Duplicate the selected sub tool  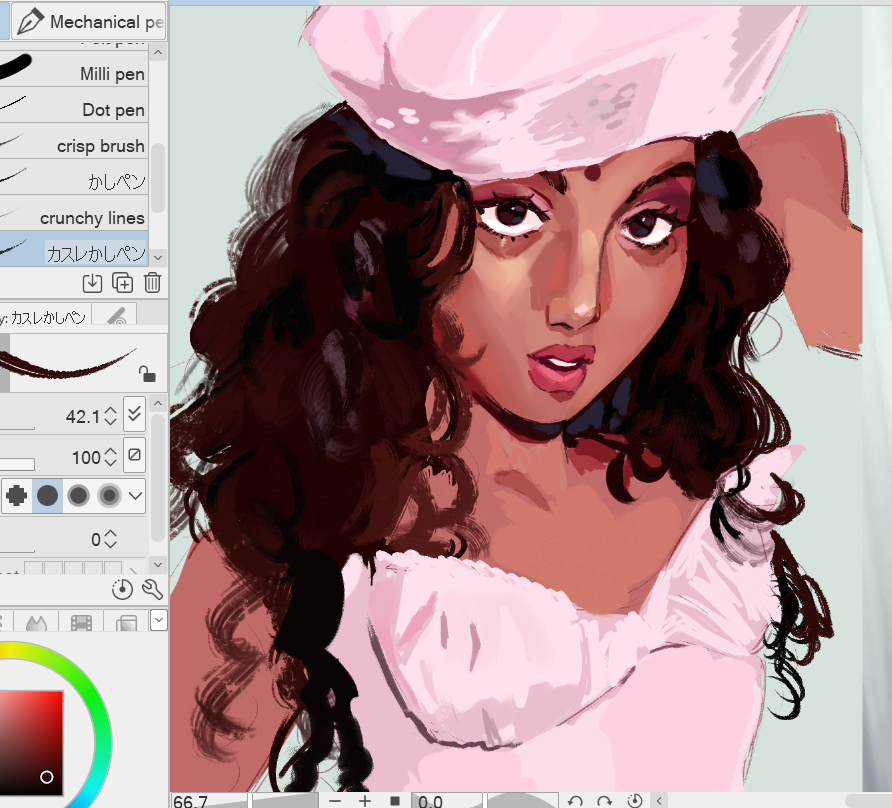122,283
